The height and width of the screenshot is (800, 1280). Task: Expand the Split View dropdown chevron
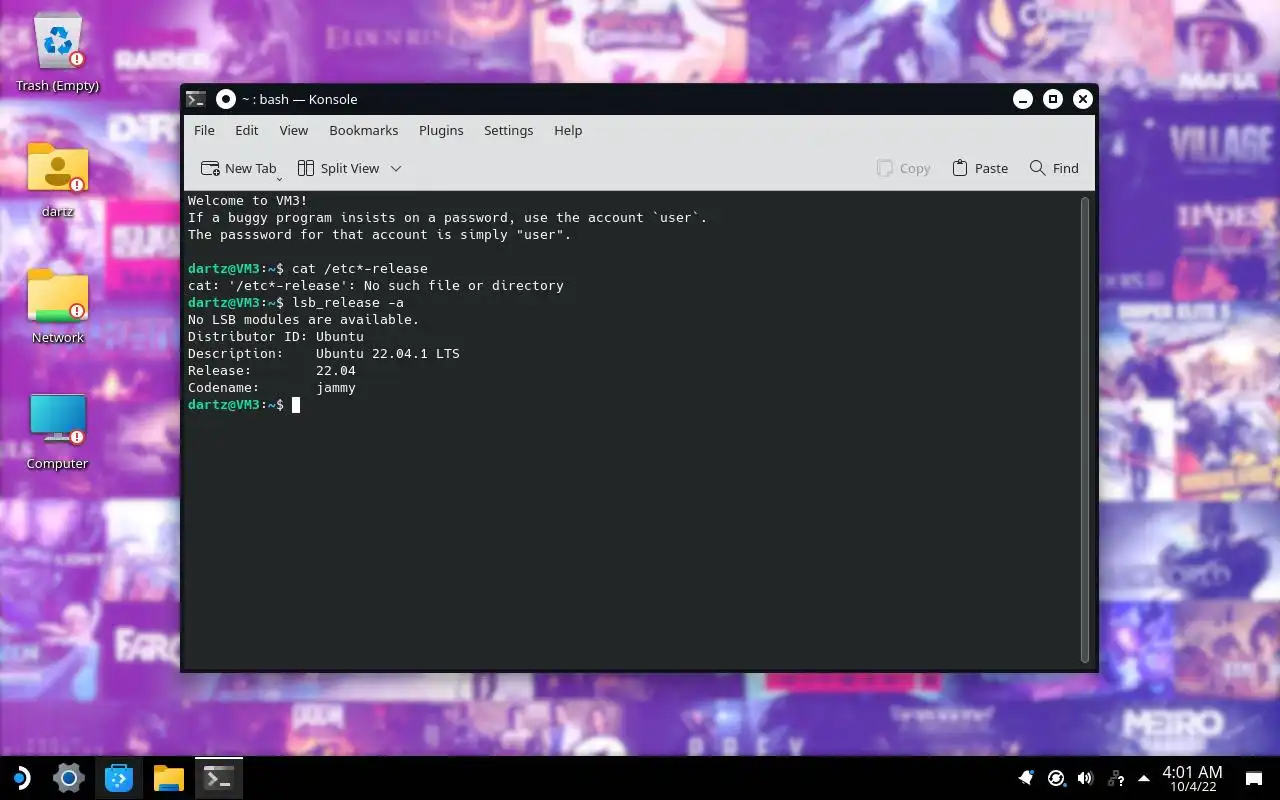coord(396,168)
